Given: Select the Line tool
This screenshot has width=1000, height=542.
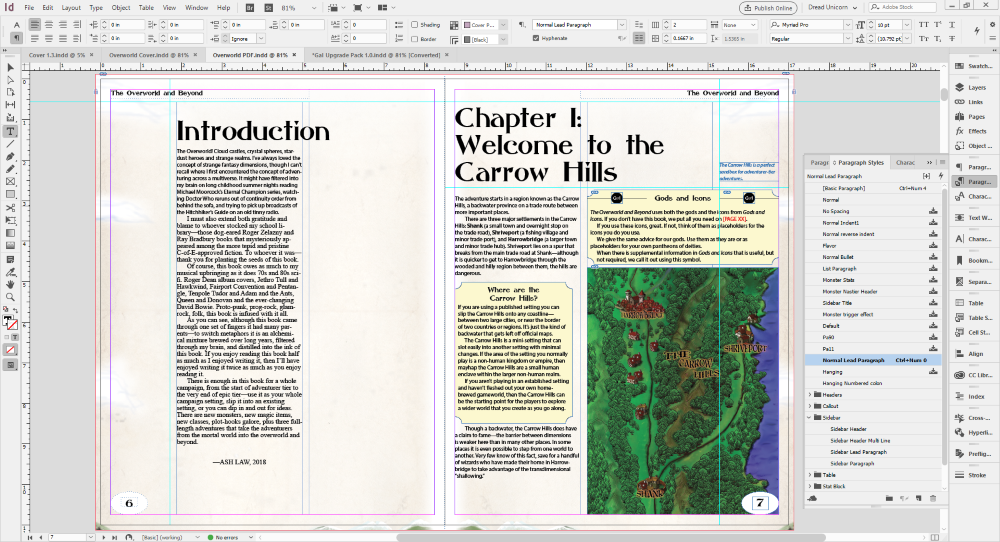Looking at the screenshot, I should (10, 143).
